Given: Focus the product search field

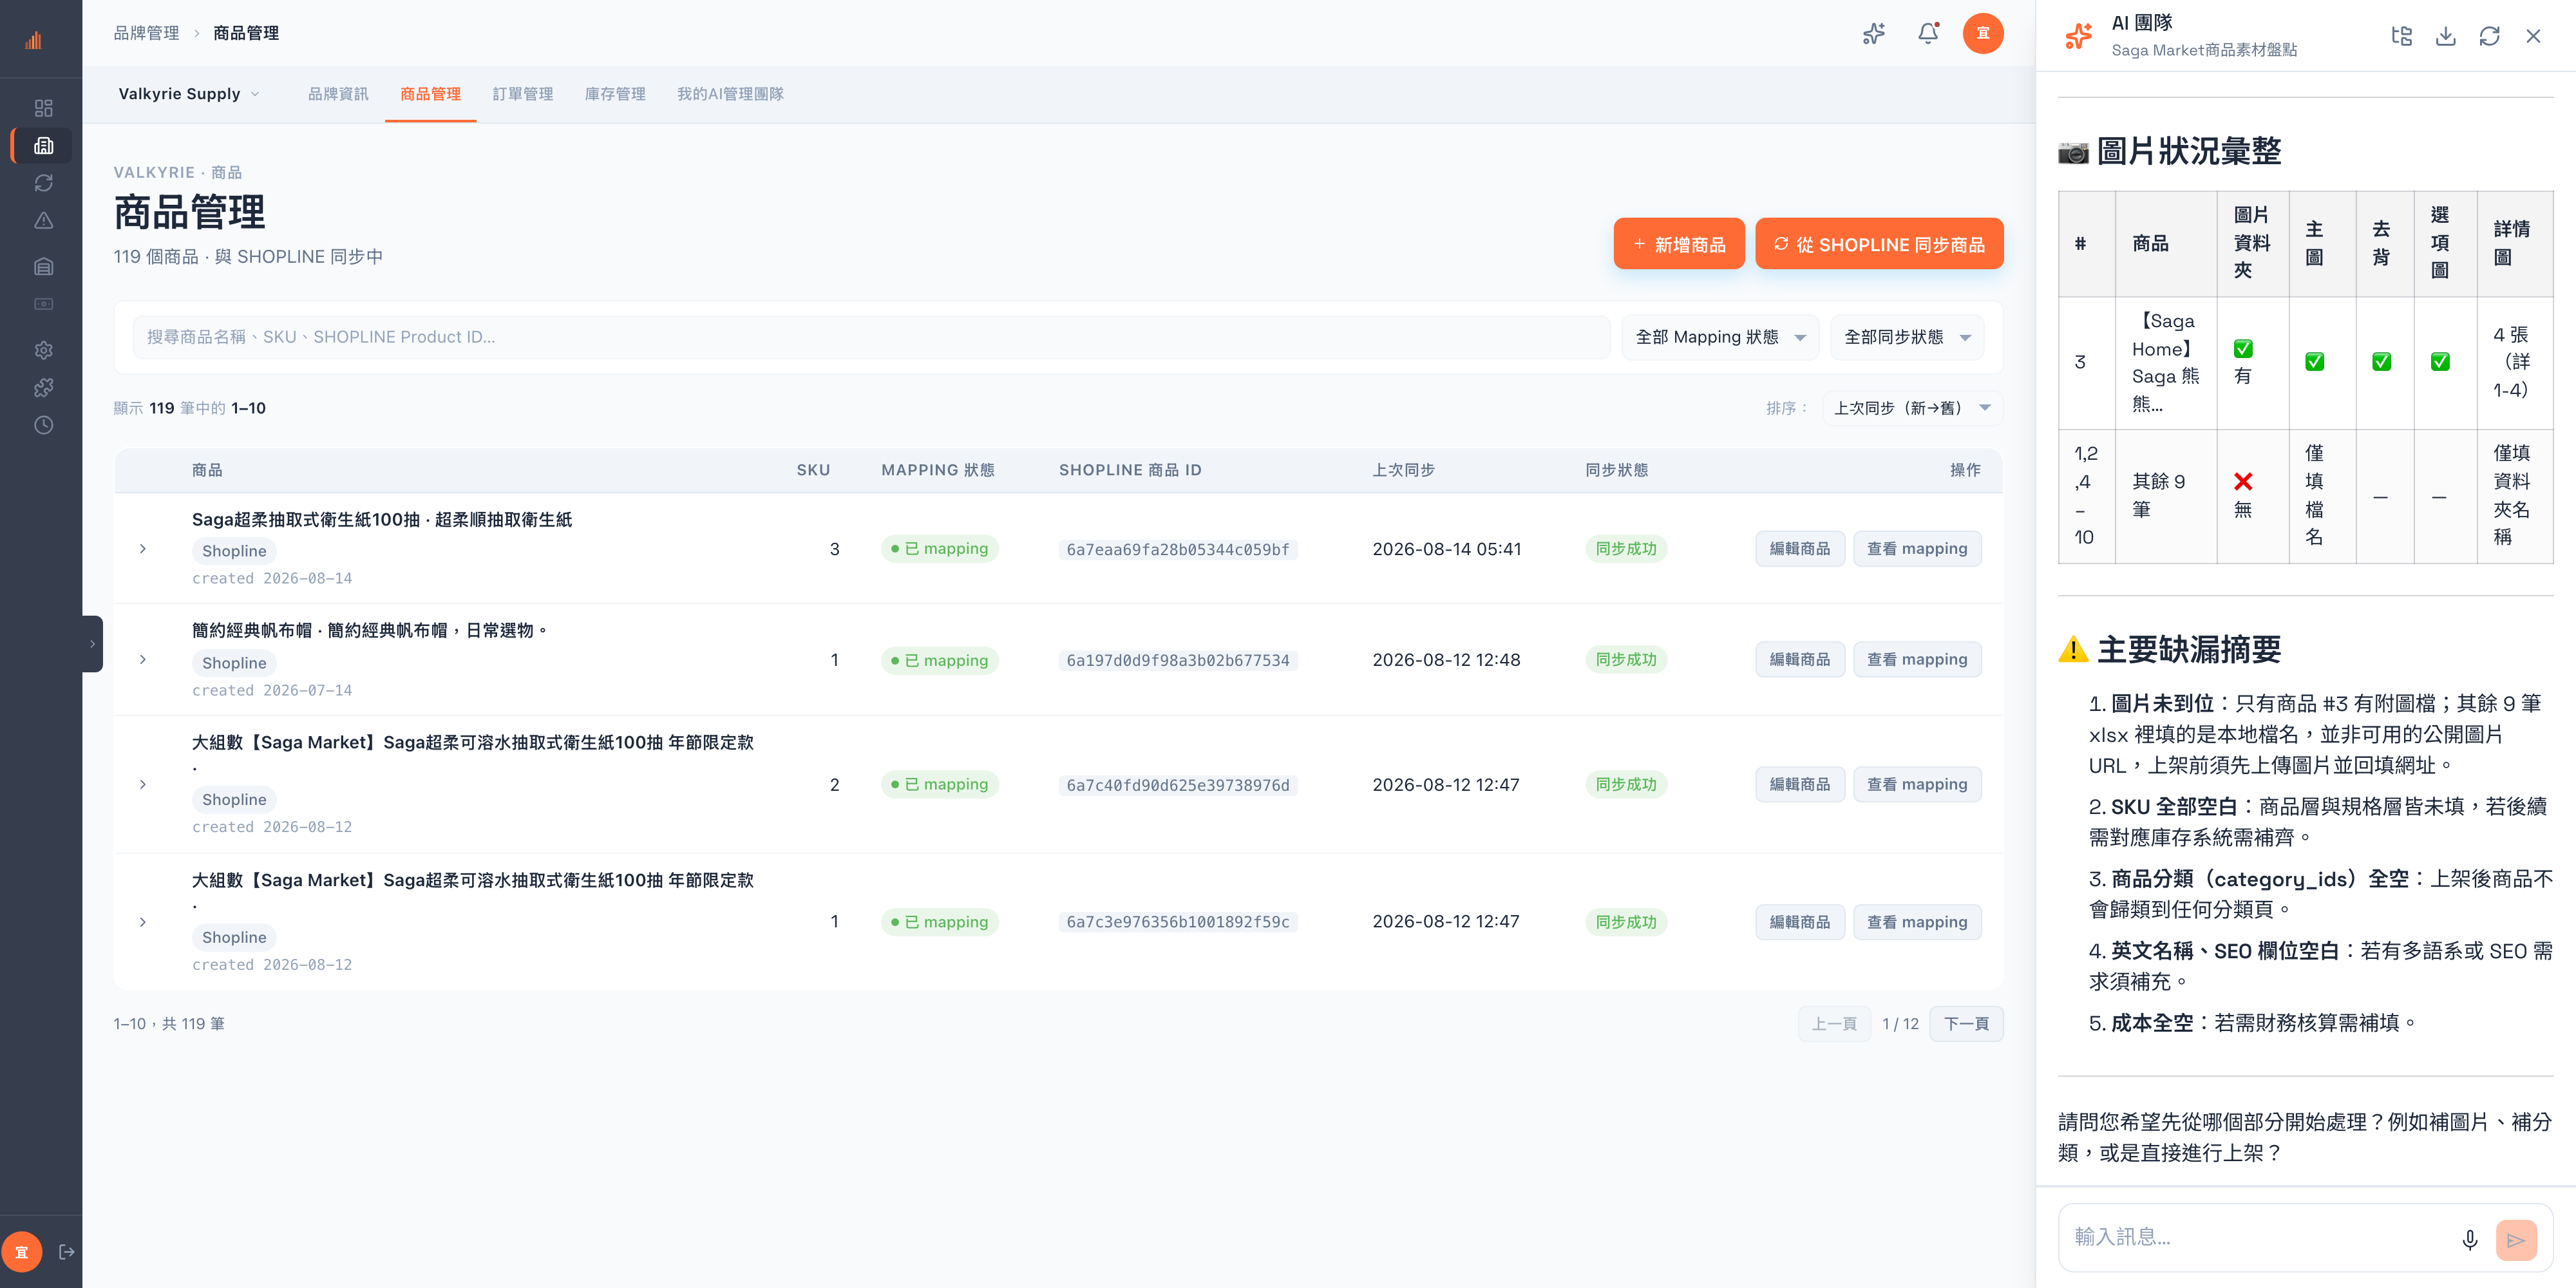Looking at the screenshot, I should 871,337.
